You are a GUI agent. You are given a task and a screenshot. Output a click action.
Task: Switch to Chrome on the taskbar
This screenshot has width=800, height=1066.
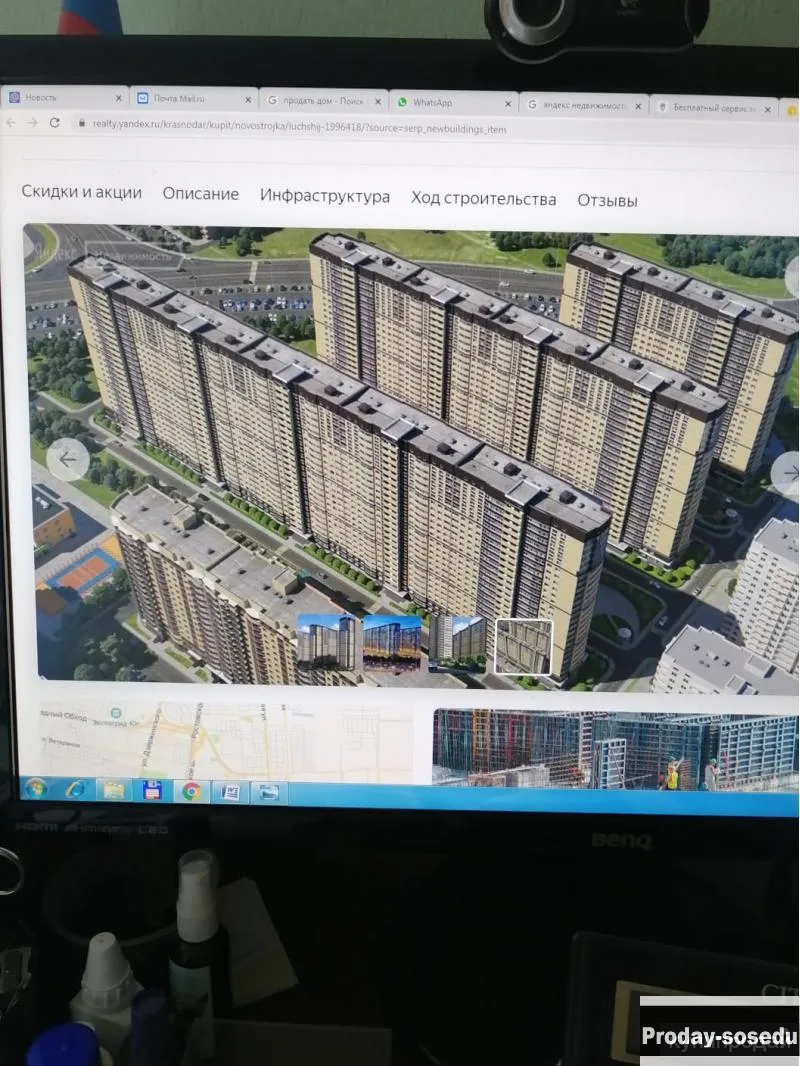(192, 792)
